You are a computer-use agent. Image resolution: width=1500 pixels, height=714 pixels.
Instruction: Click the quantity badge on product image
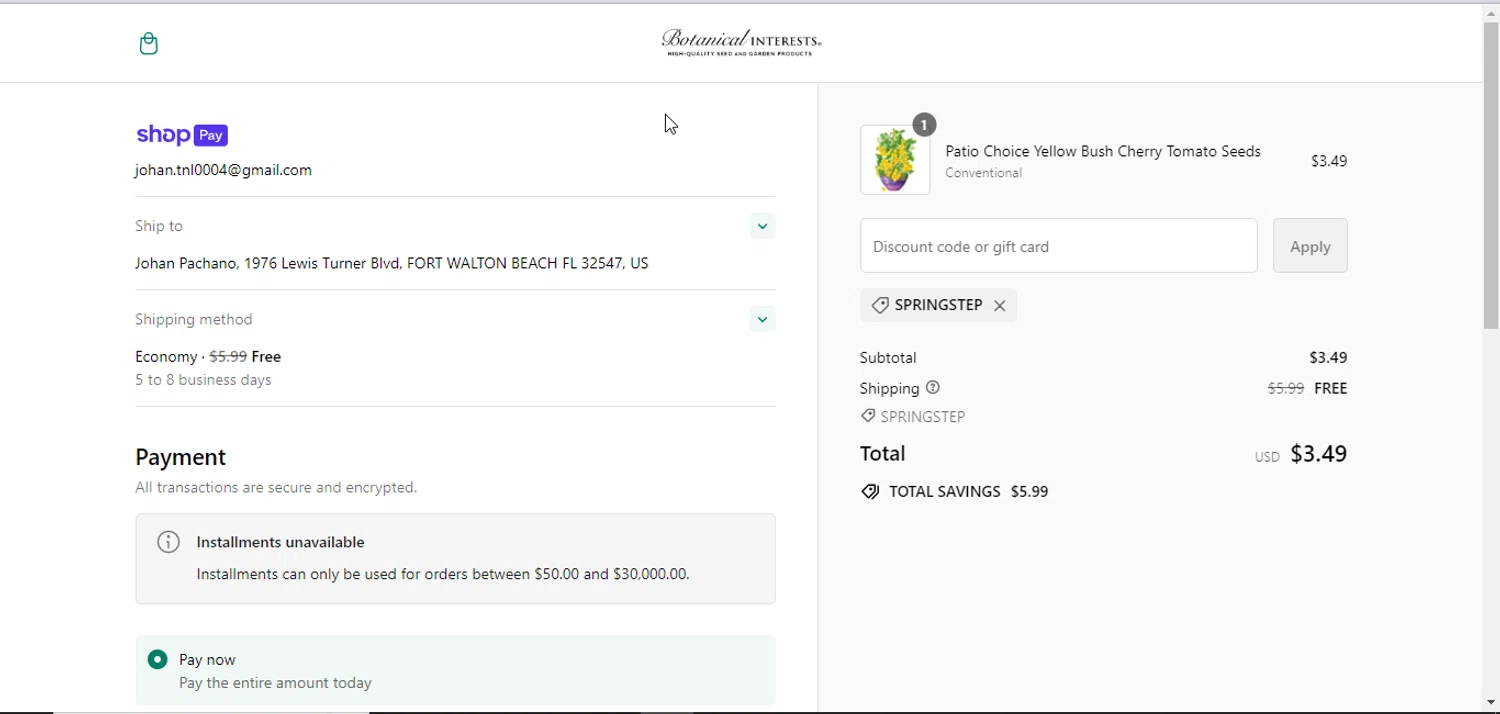[924, 125]
